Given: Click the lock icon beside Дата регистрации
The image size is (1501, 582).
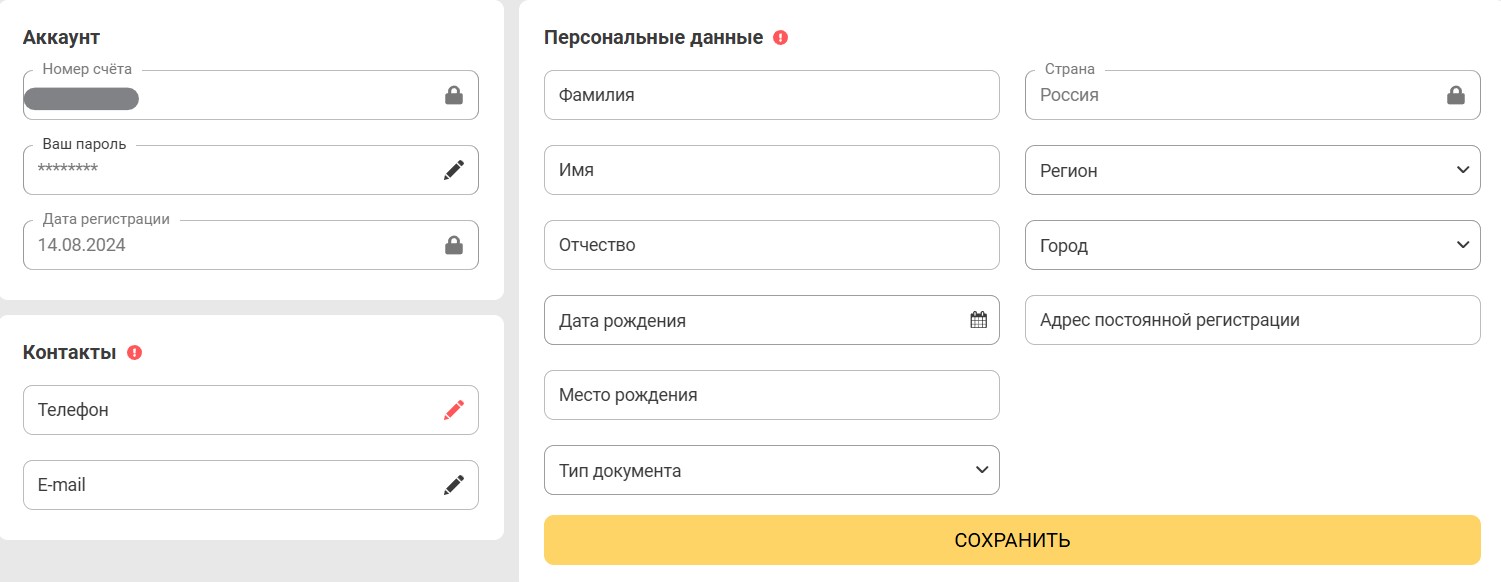Looking at the screenshot, I should (453, 244).
